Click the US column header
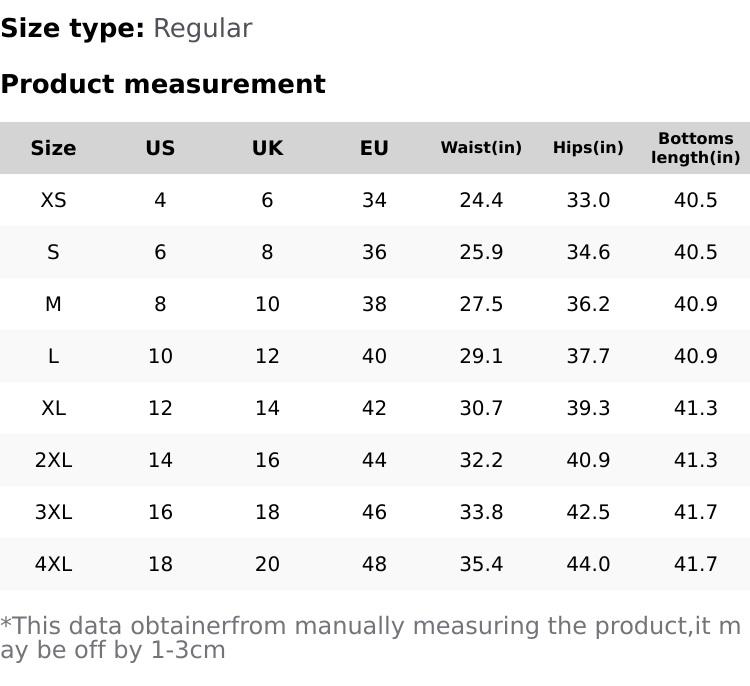The width and height of the screenshot is (750, 686). pyautogui.click(x=160, y=148)
